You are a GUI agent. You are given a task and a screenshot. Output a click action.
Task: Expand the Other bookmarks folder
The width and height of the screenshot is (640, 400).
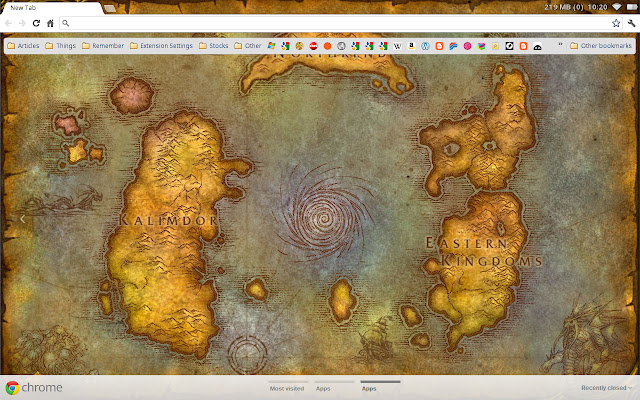coord(601,46)
